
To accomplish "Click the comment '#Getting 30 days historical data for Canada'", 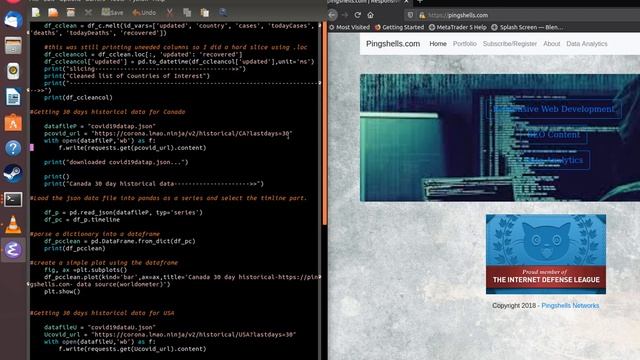I will (x=107, y=112).
